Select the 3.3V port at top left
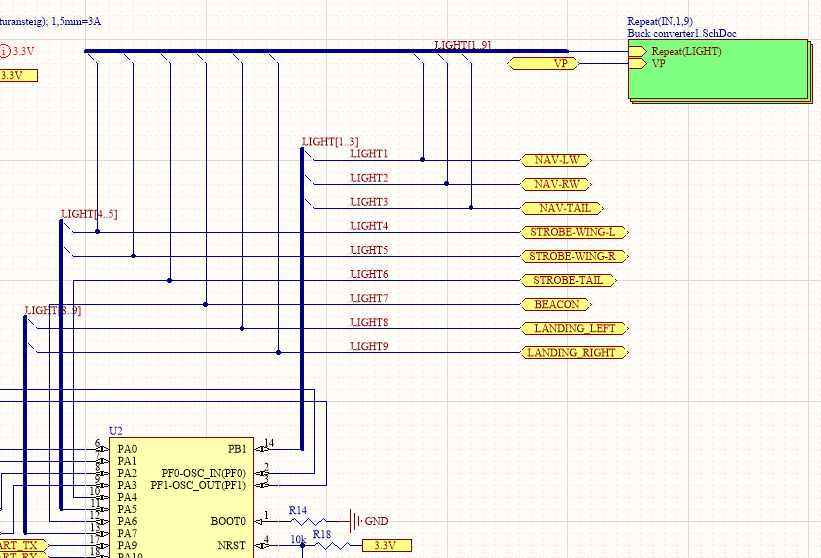 pos(18,75)
